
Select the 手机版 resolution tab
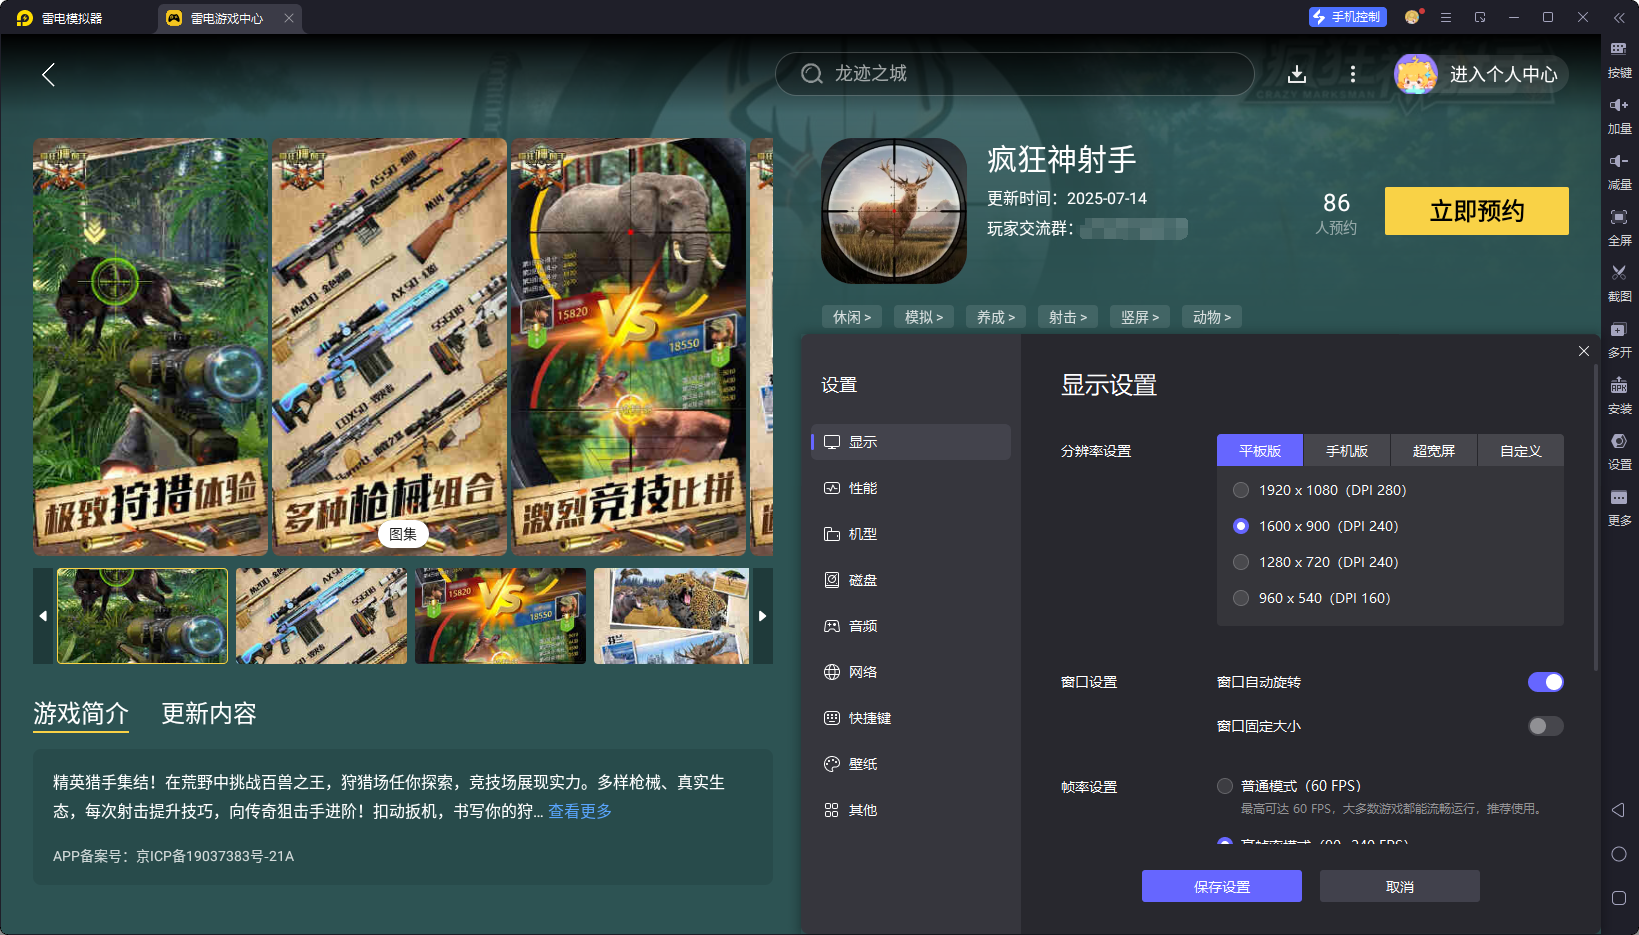[x=1347, y=451]
